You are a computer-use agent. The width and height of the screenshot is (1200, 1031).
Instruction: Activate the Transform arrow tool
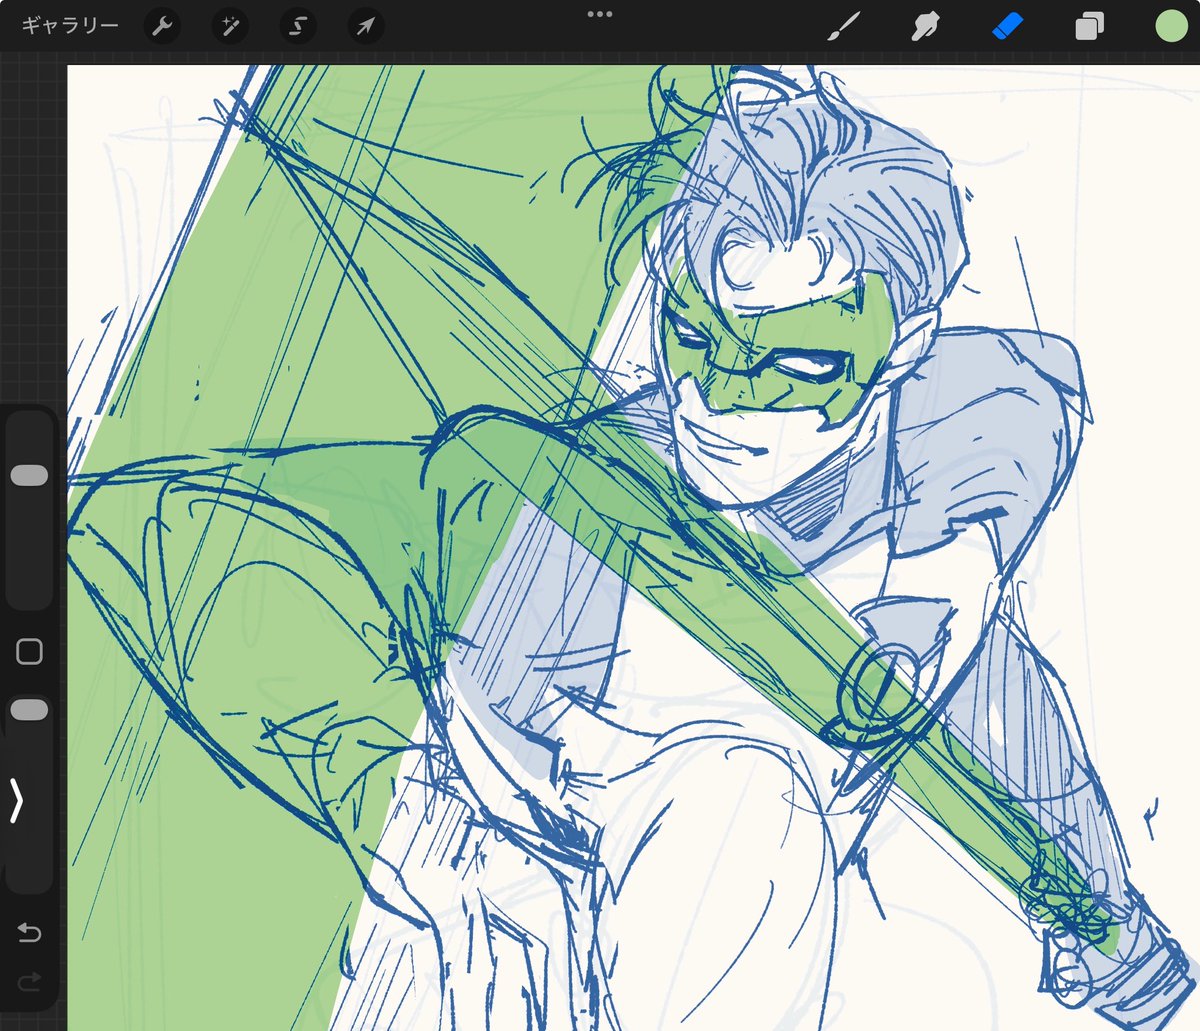[x=365, y=26]
